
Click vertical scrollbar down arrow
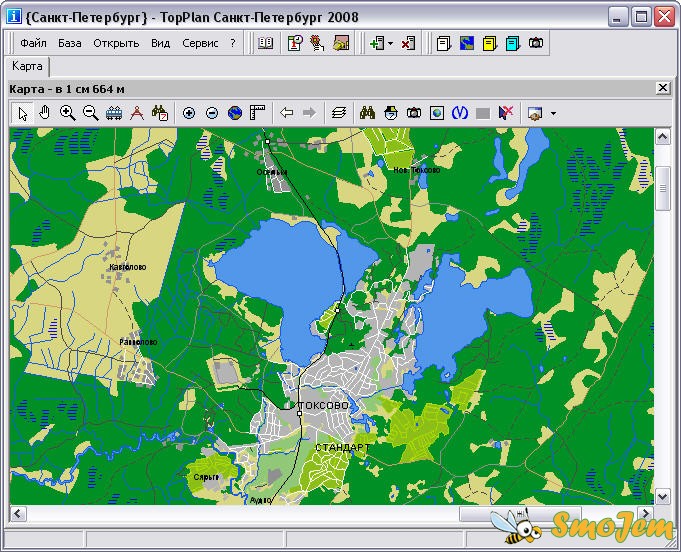(662, 496)
